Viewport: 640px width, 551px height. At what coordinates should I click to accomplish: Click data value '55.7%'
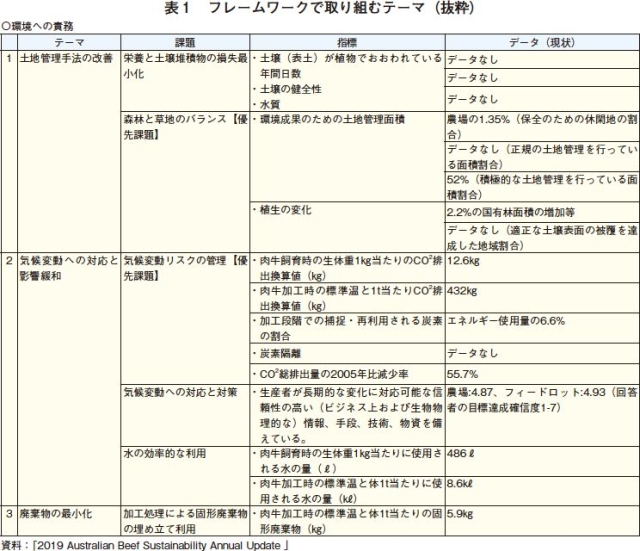pos(462,374)
